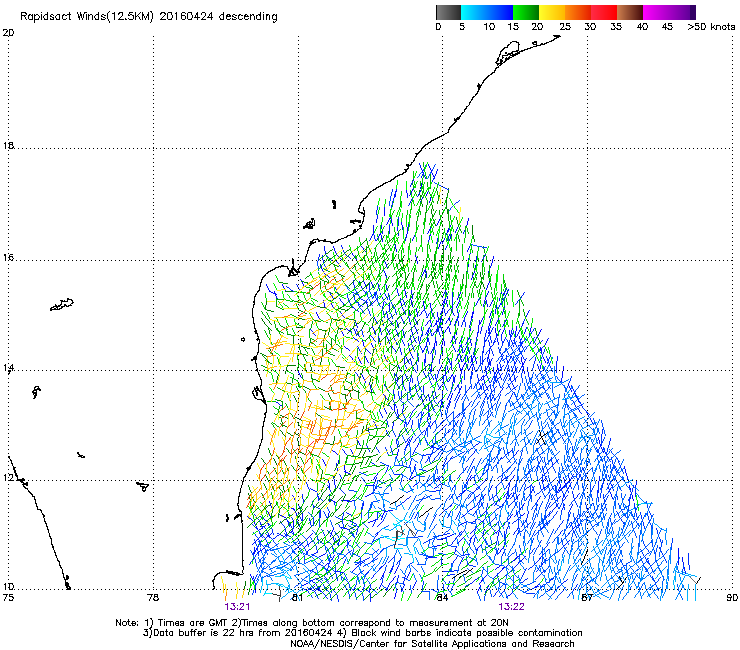
Task: Click the orange 25-30 knots legend swatch
Action: (x=578, y=12)
